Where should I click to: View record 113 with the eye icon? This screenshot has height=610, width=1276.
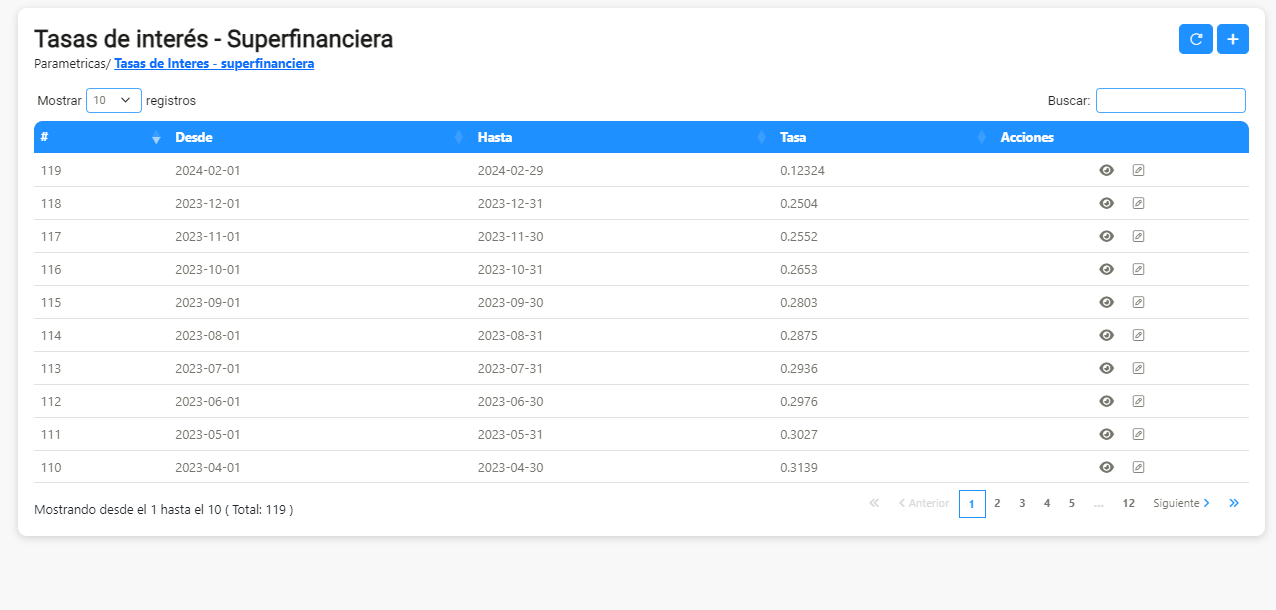click(1106, 368)
